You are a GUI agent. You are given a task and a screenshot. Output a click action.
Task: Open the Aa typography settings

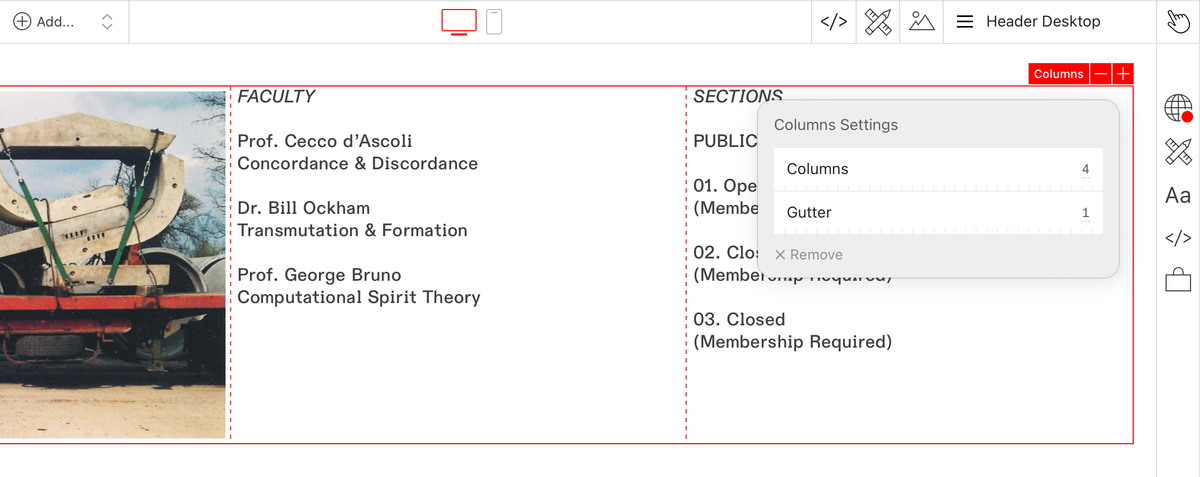click(x=1179, y=196)
